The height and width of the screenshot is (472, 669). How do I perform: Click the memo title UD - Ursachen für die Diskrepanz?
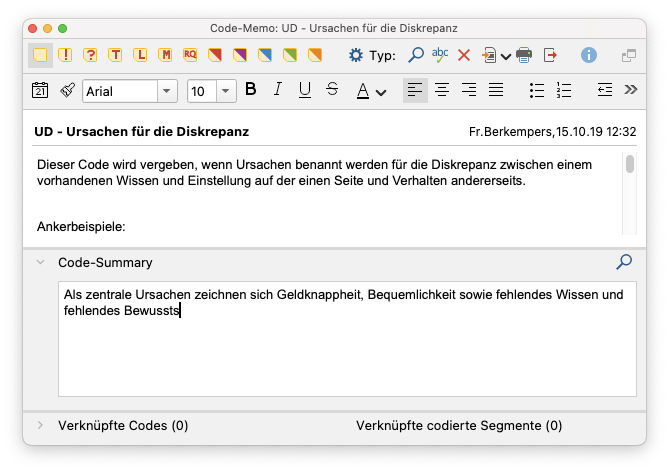(x=141, y=131)
